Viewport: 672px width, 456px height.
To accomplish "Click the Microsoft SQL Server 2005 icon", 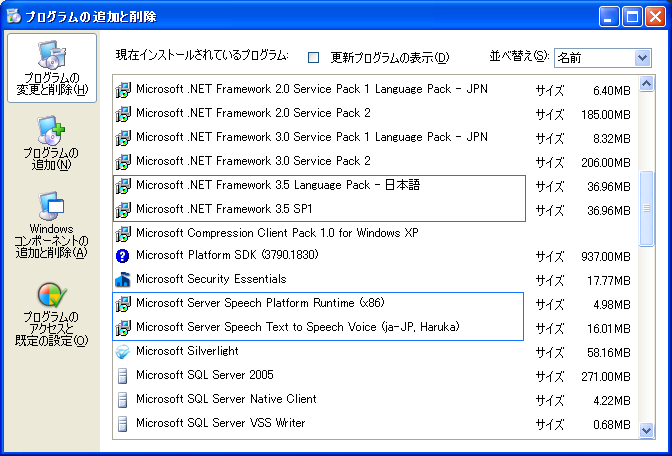I will pos(123,376).
